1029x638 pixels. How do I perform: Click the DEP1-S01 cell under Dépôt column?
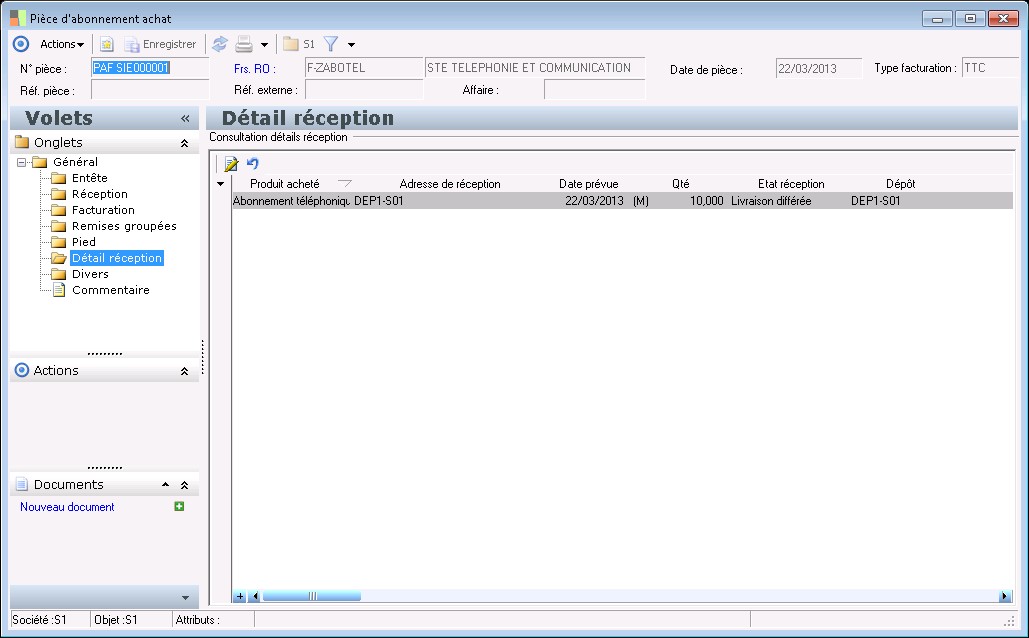click(875, 201)
